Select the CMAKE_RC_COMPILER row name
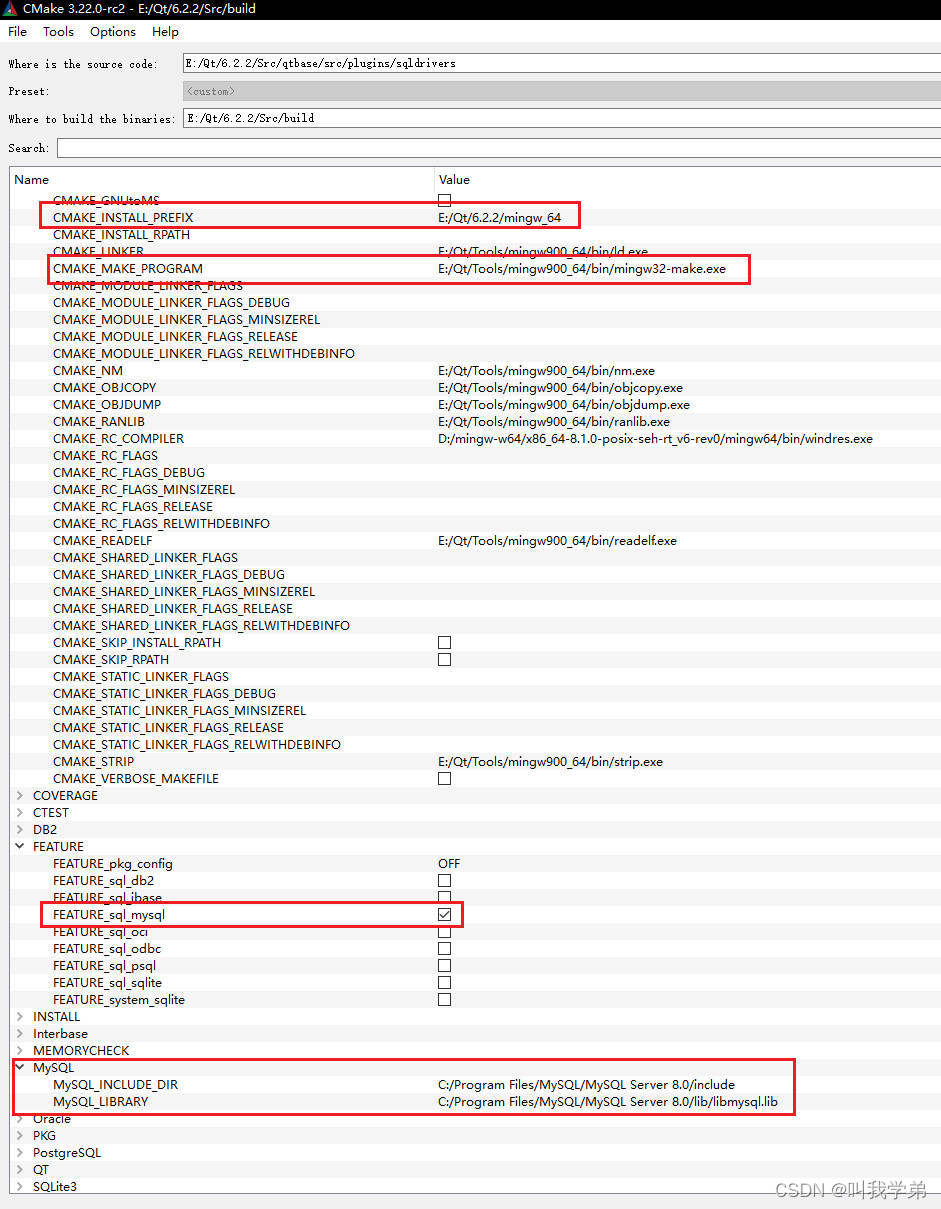941x1209 pixels. (x=118, y=438)
